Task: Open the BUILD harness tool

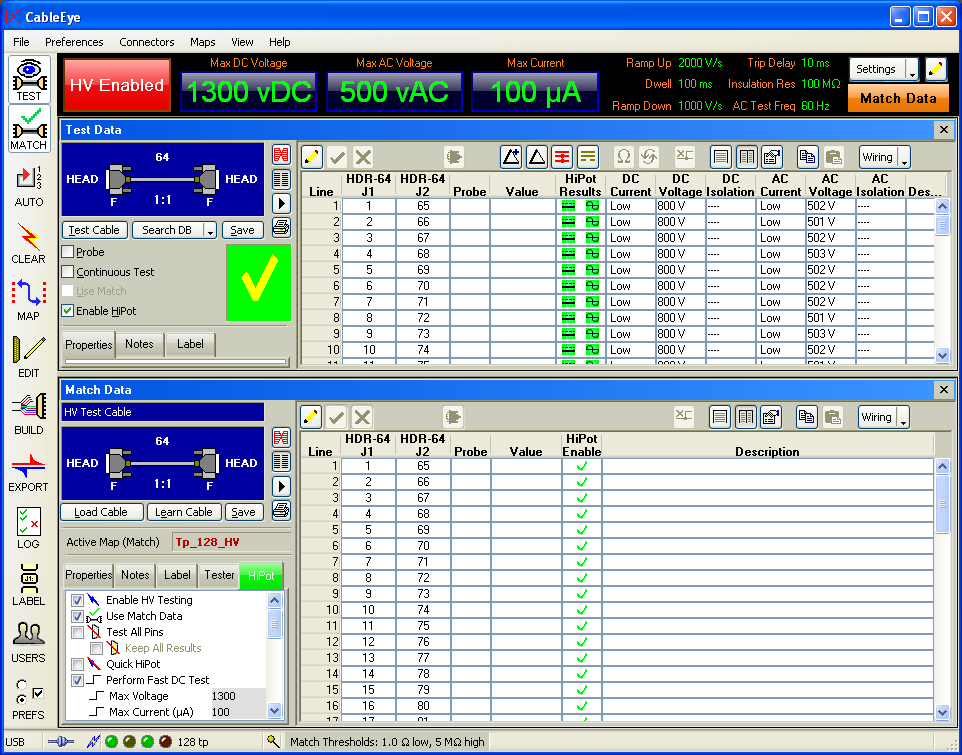Action: 29,415
